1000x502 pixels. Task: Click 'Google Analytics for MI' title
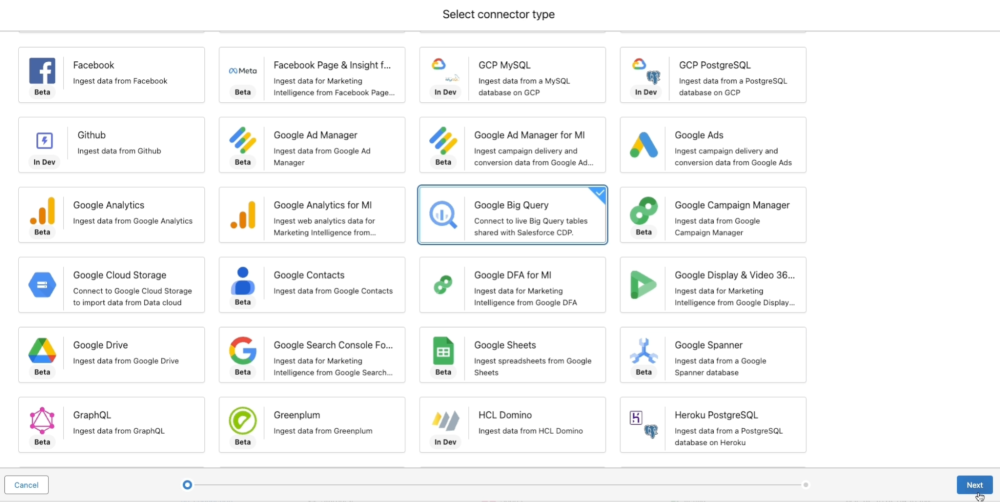pyautogui.click(x=323, y=205)
